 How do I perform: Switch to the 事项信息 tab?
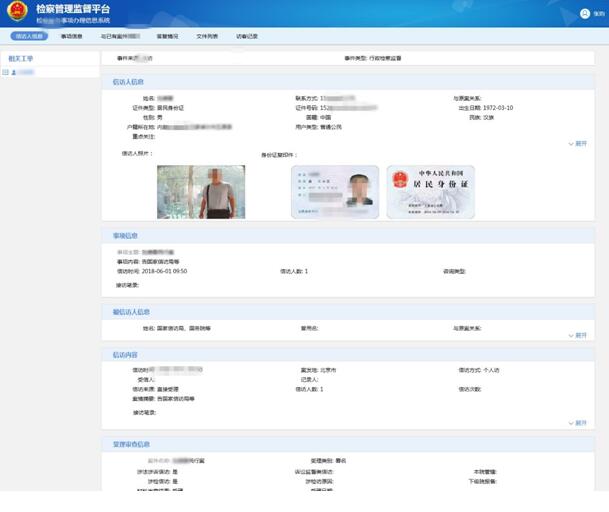pyautogui.click(x=72, y=36)
